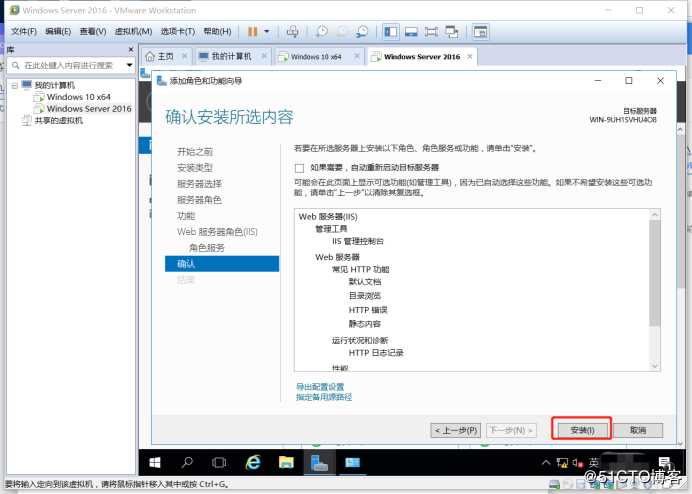The image size is (692, 494).
Task: Click the 取消 button
Action: click(x=638, y=430)
